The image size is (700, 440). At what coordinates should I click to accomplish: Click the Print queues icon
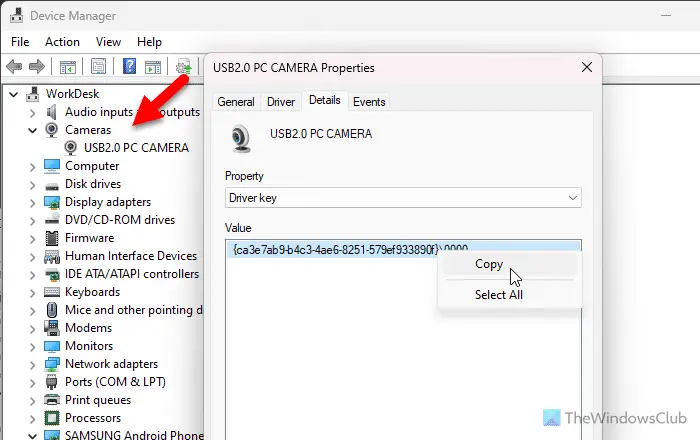(51, 400)
